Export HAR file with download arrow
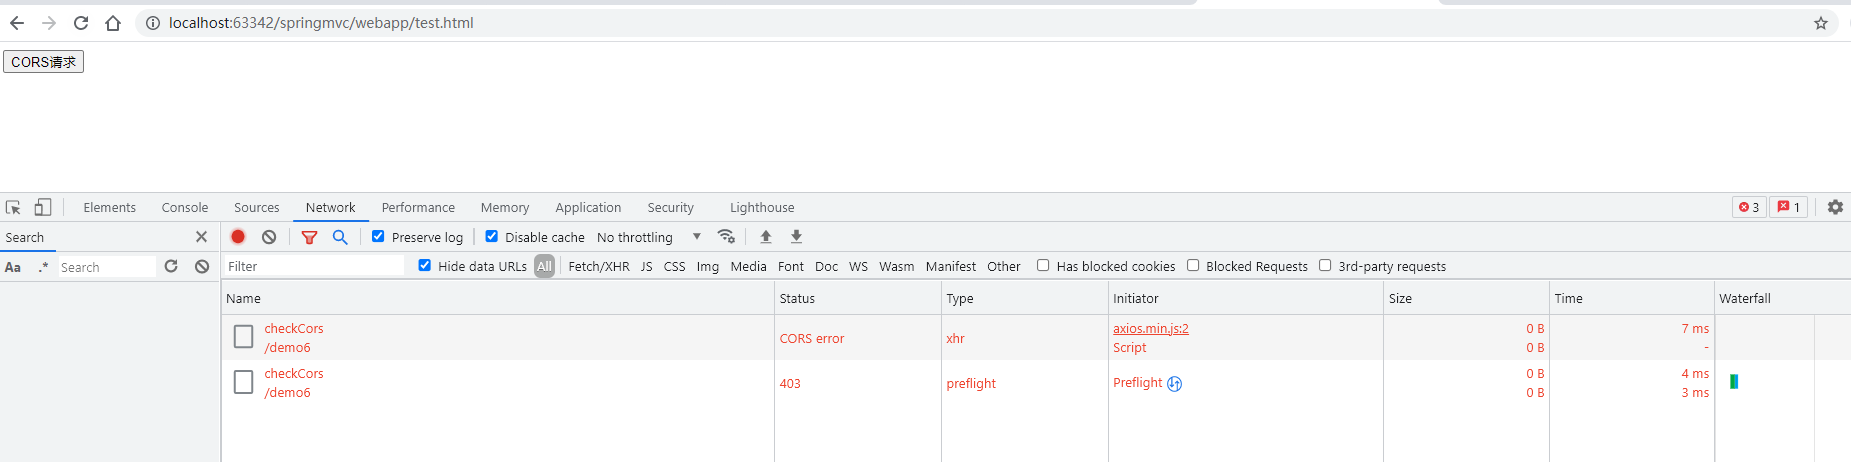Image resolution: width=1851 pixels, height=462 pixels. (x=796, y=237)
